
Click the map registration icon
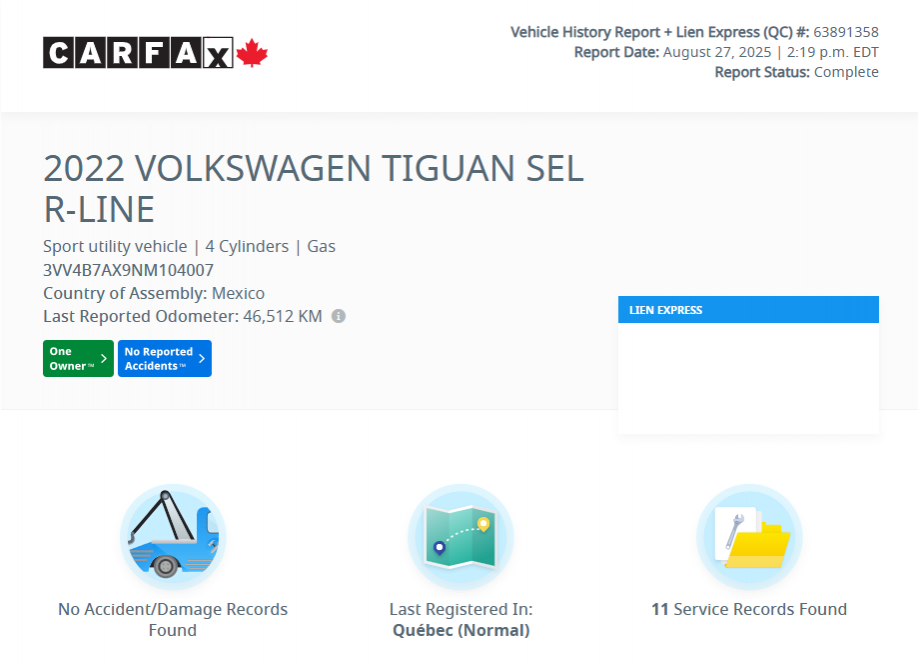[x=461, y=536]
